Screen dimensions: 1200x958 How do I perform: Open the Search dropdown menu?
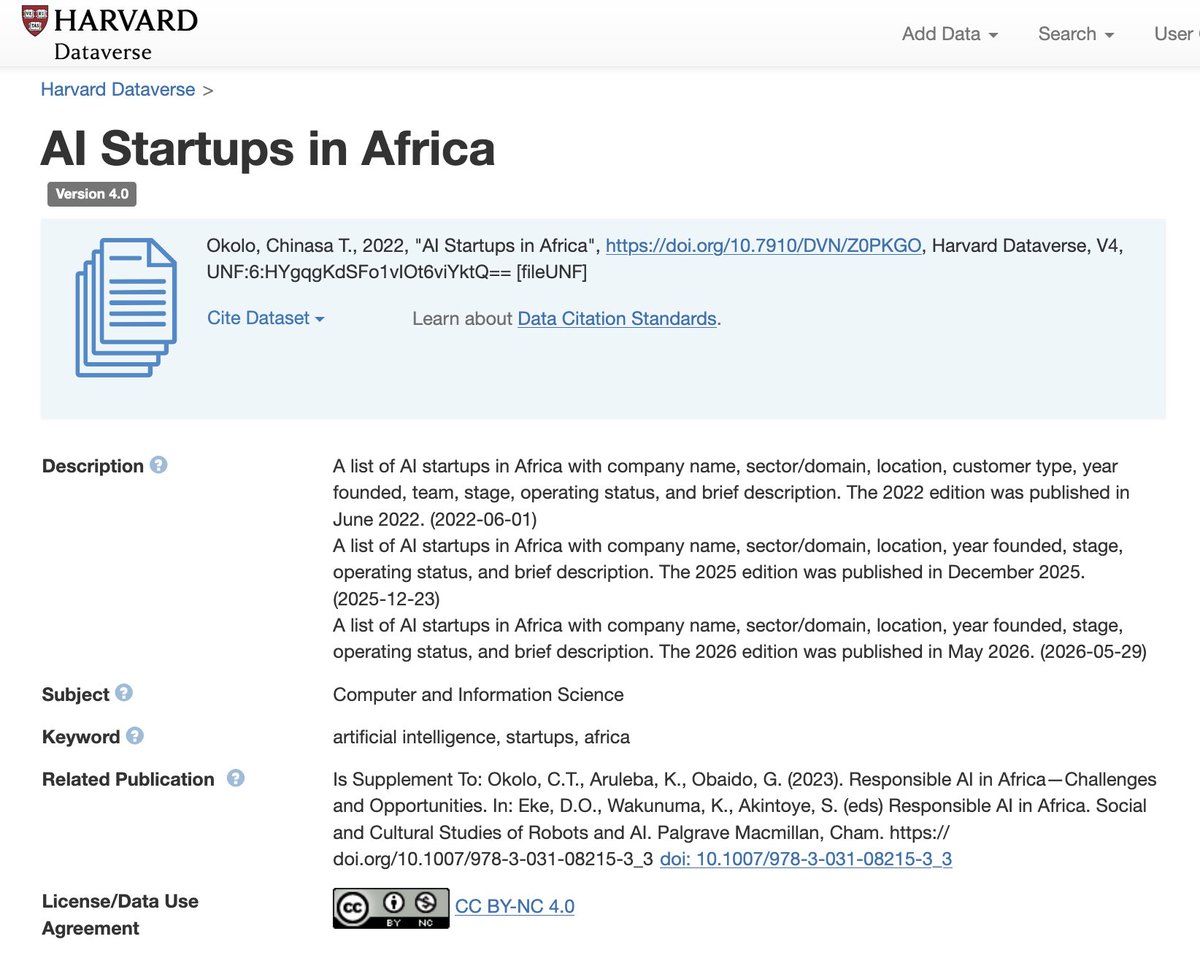pyautogui.click(x=1076, y=34)
